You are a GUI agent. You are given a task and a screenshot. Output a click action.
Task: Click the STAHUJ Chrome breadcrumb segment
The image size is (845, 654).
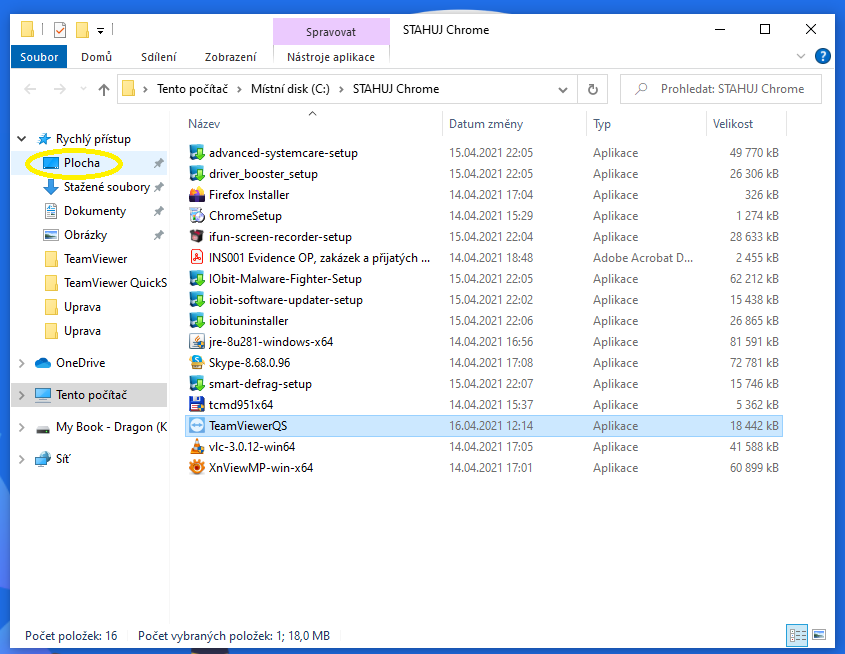click(396, 89)
